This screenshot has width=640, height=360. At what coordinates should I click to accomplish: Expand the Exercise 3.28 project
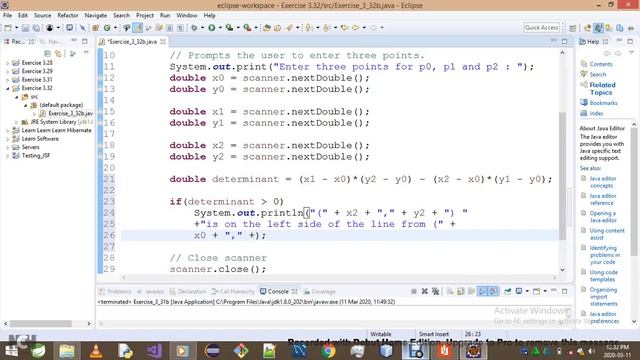(7, 63)
